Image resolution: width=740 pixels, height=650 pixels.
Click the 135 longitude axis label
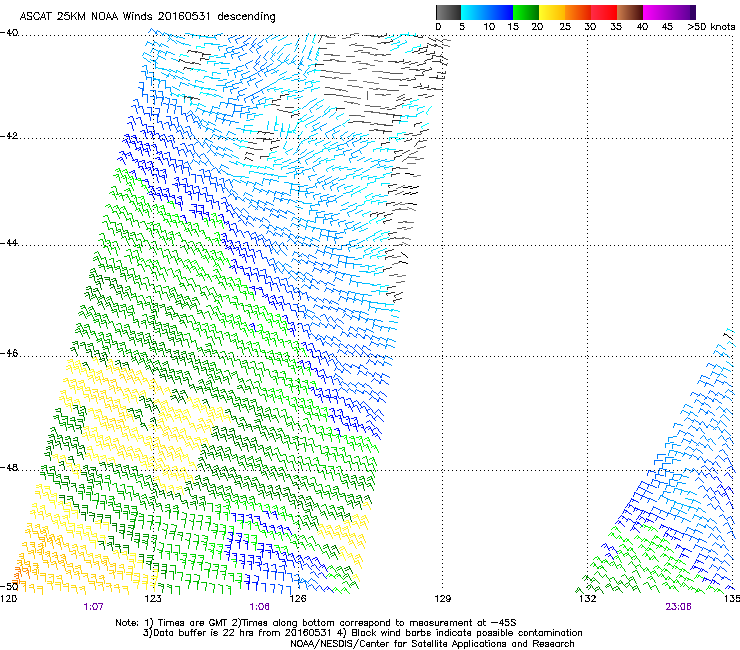click(732, 599)
